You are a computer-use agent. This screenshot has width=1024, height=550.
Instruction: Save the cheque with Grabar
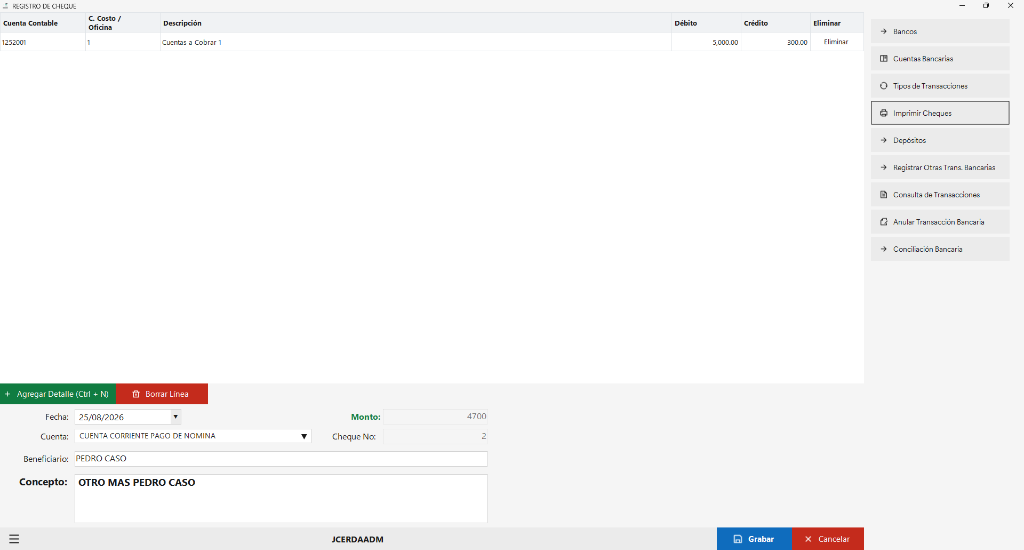754,539
